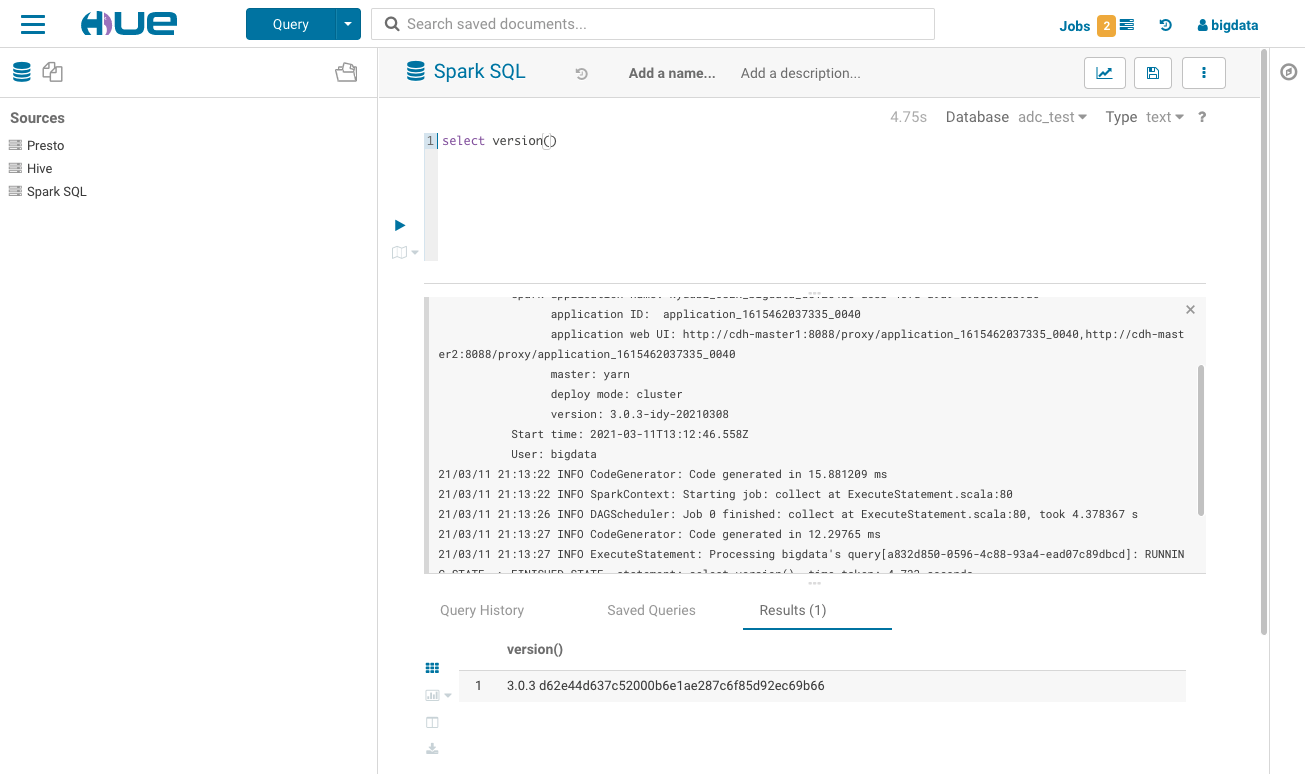Click Add a name... field

coord(672,73)
